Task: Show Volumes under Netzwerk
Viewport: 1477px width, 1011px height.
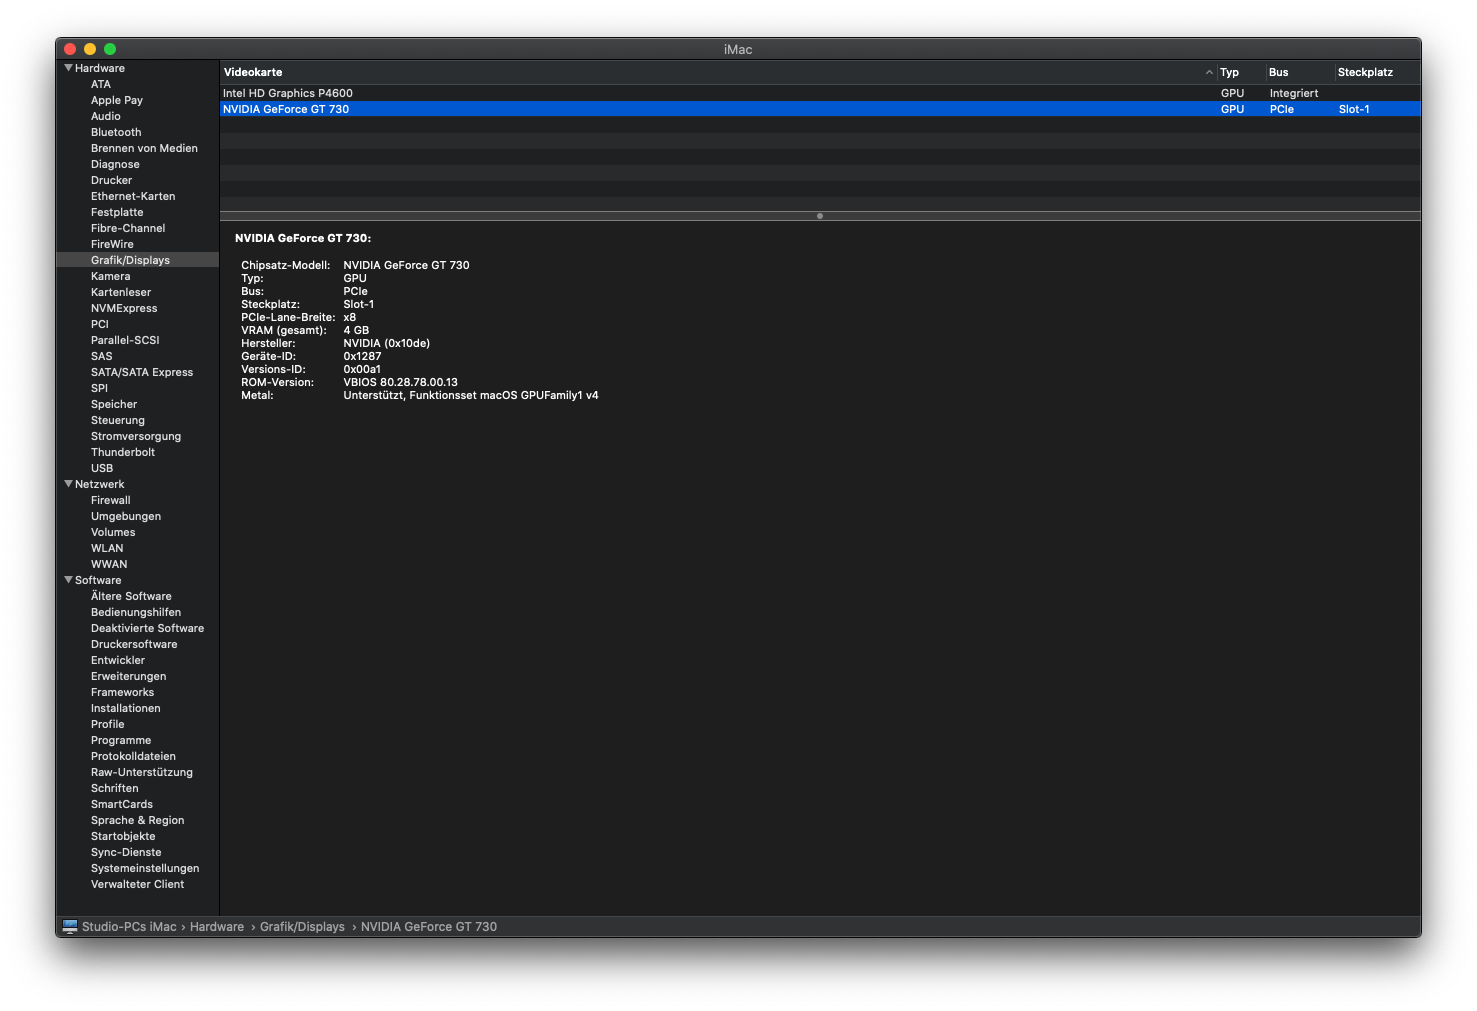Action: pos(113,532)
